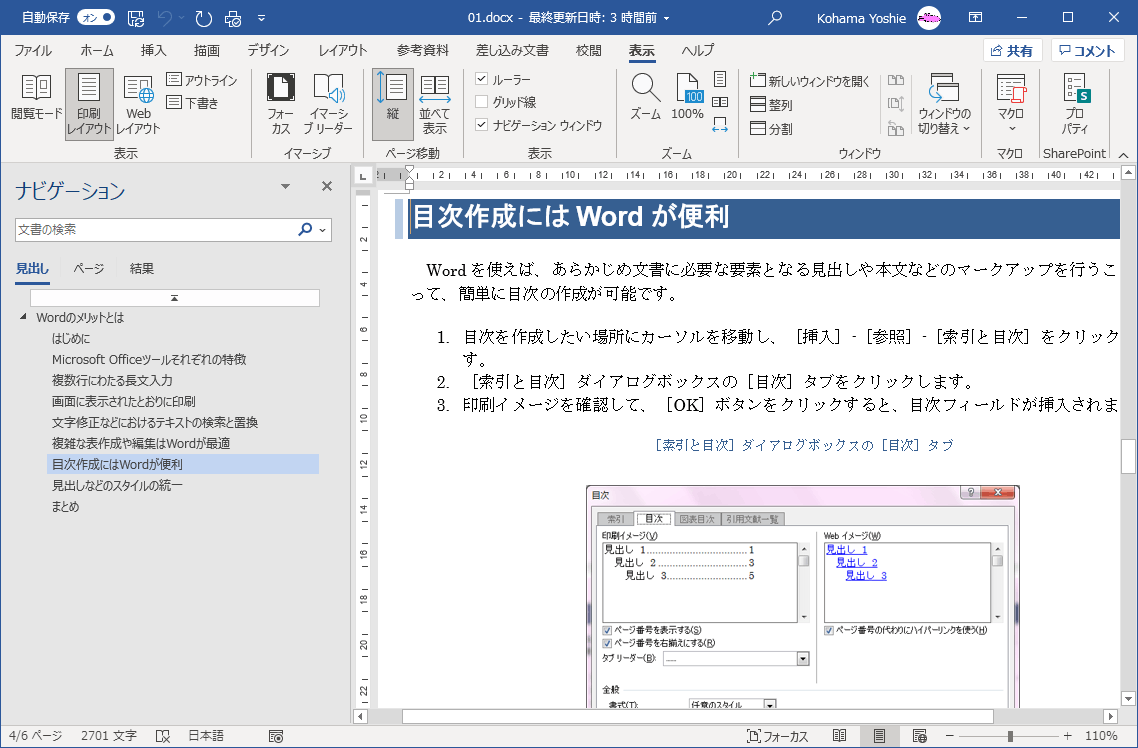Launch イマーシブ リーダー
1138x748 pixels.
pos(328,103)
